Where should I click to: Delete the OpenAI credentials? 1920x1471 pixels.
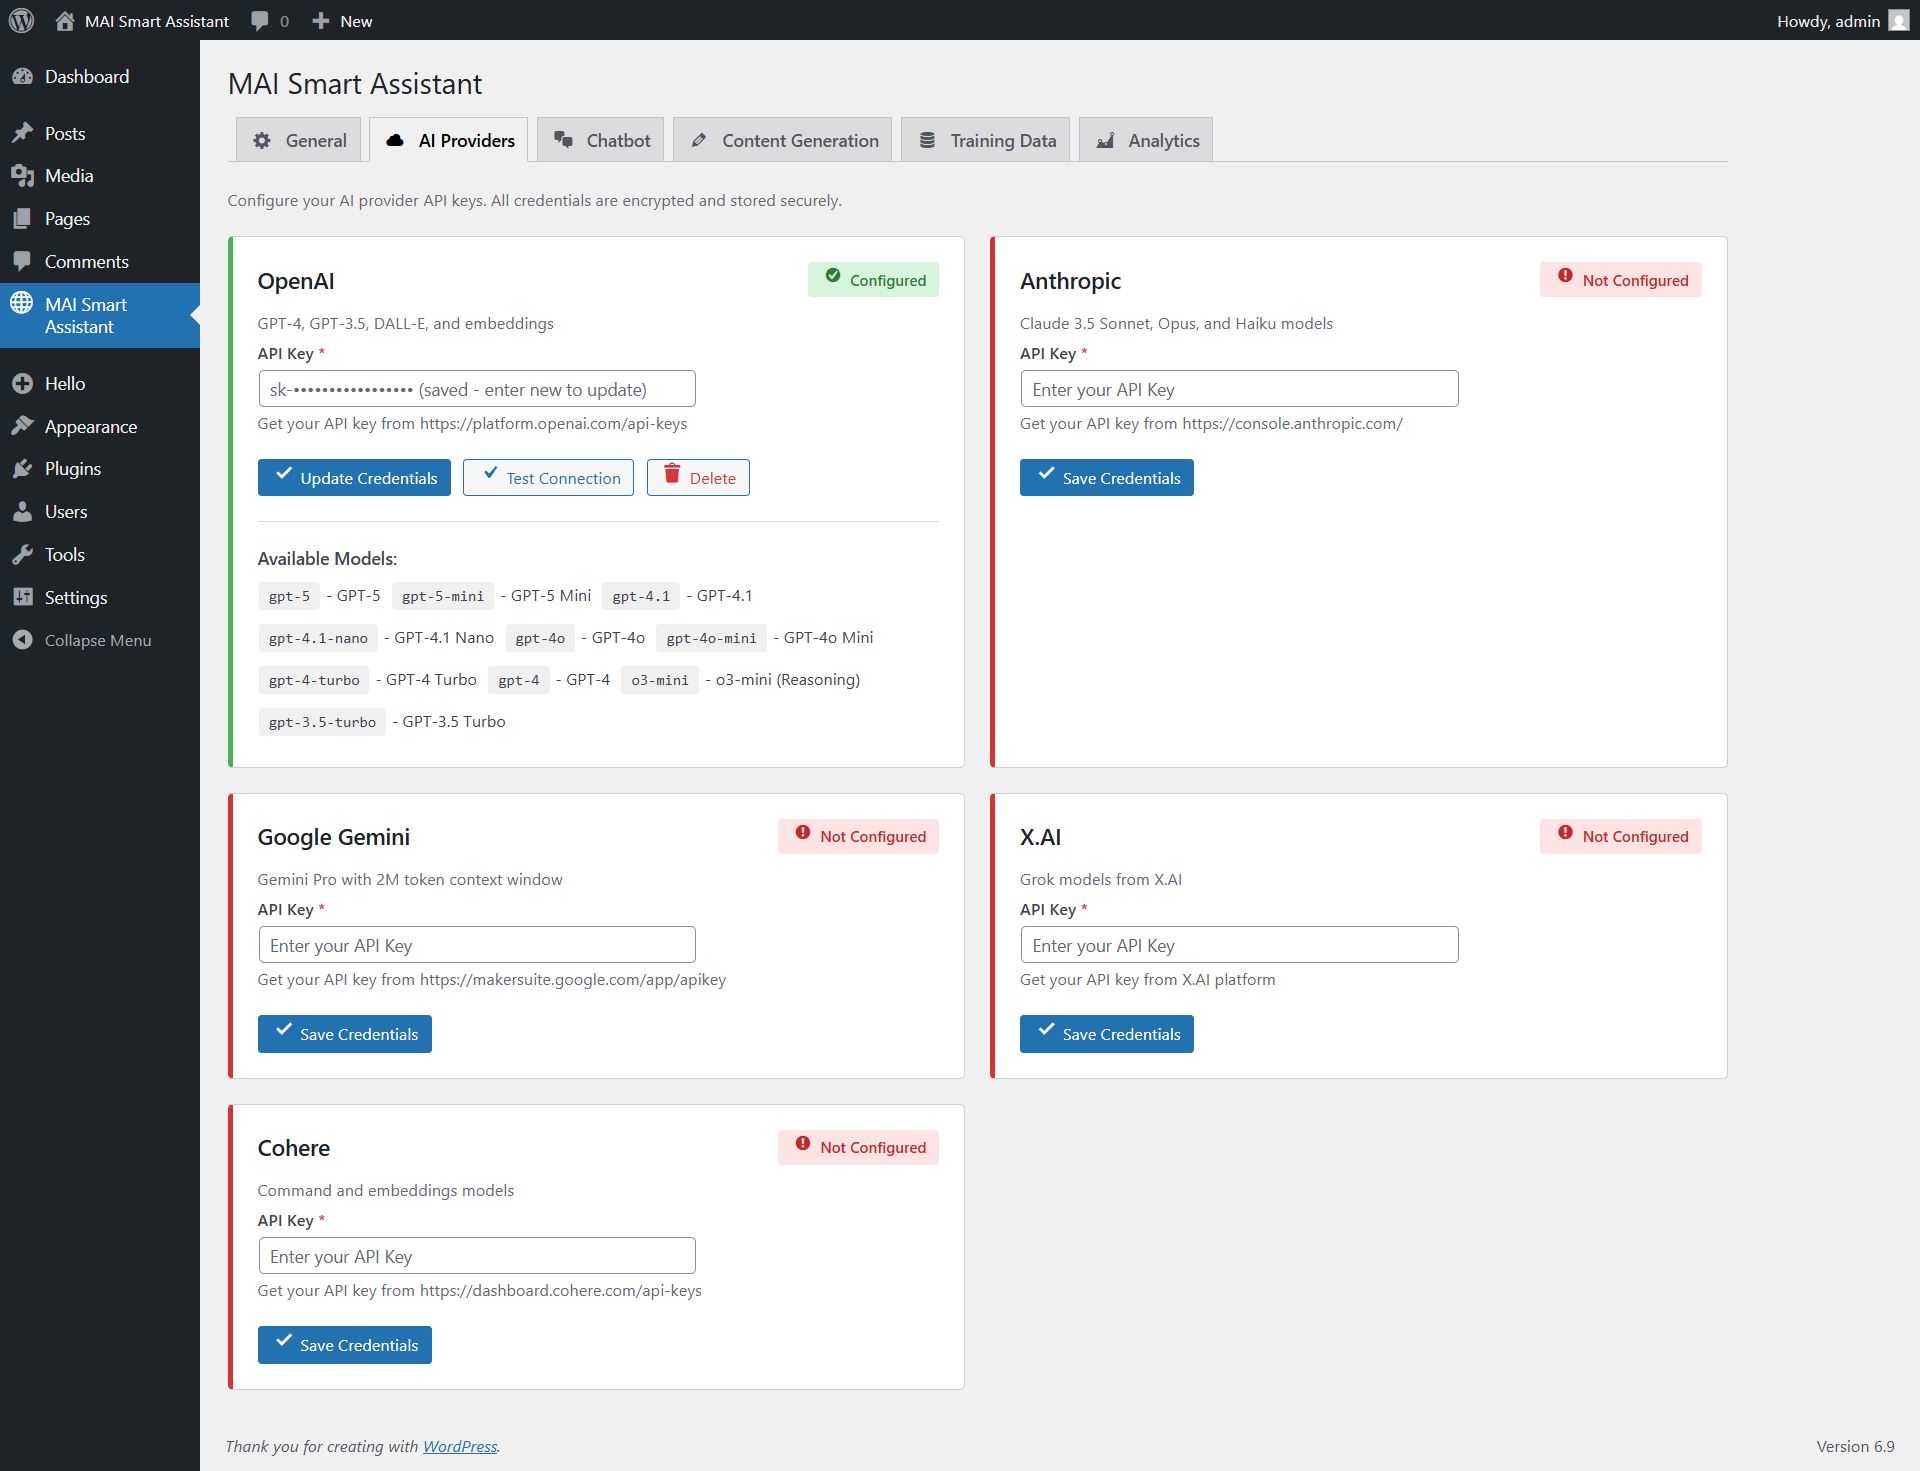(698, 478)
